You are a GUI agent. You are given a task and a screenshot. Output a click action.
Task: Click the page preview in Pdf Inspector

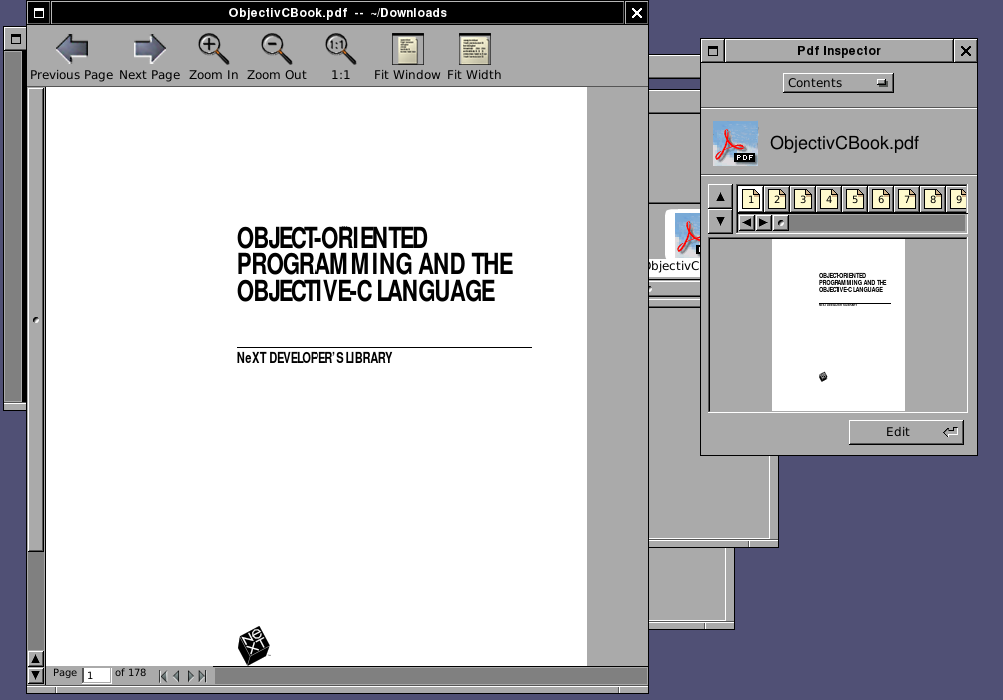tap(838, 325)
